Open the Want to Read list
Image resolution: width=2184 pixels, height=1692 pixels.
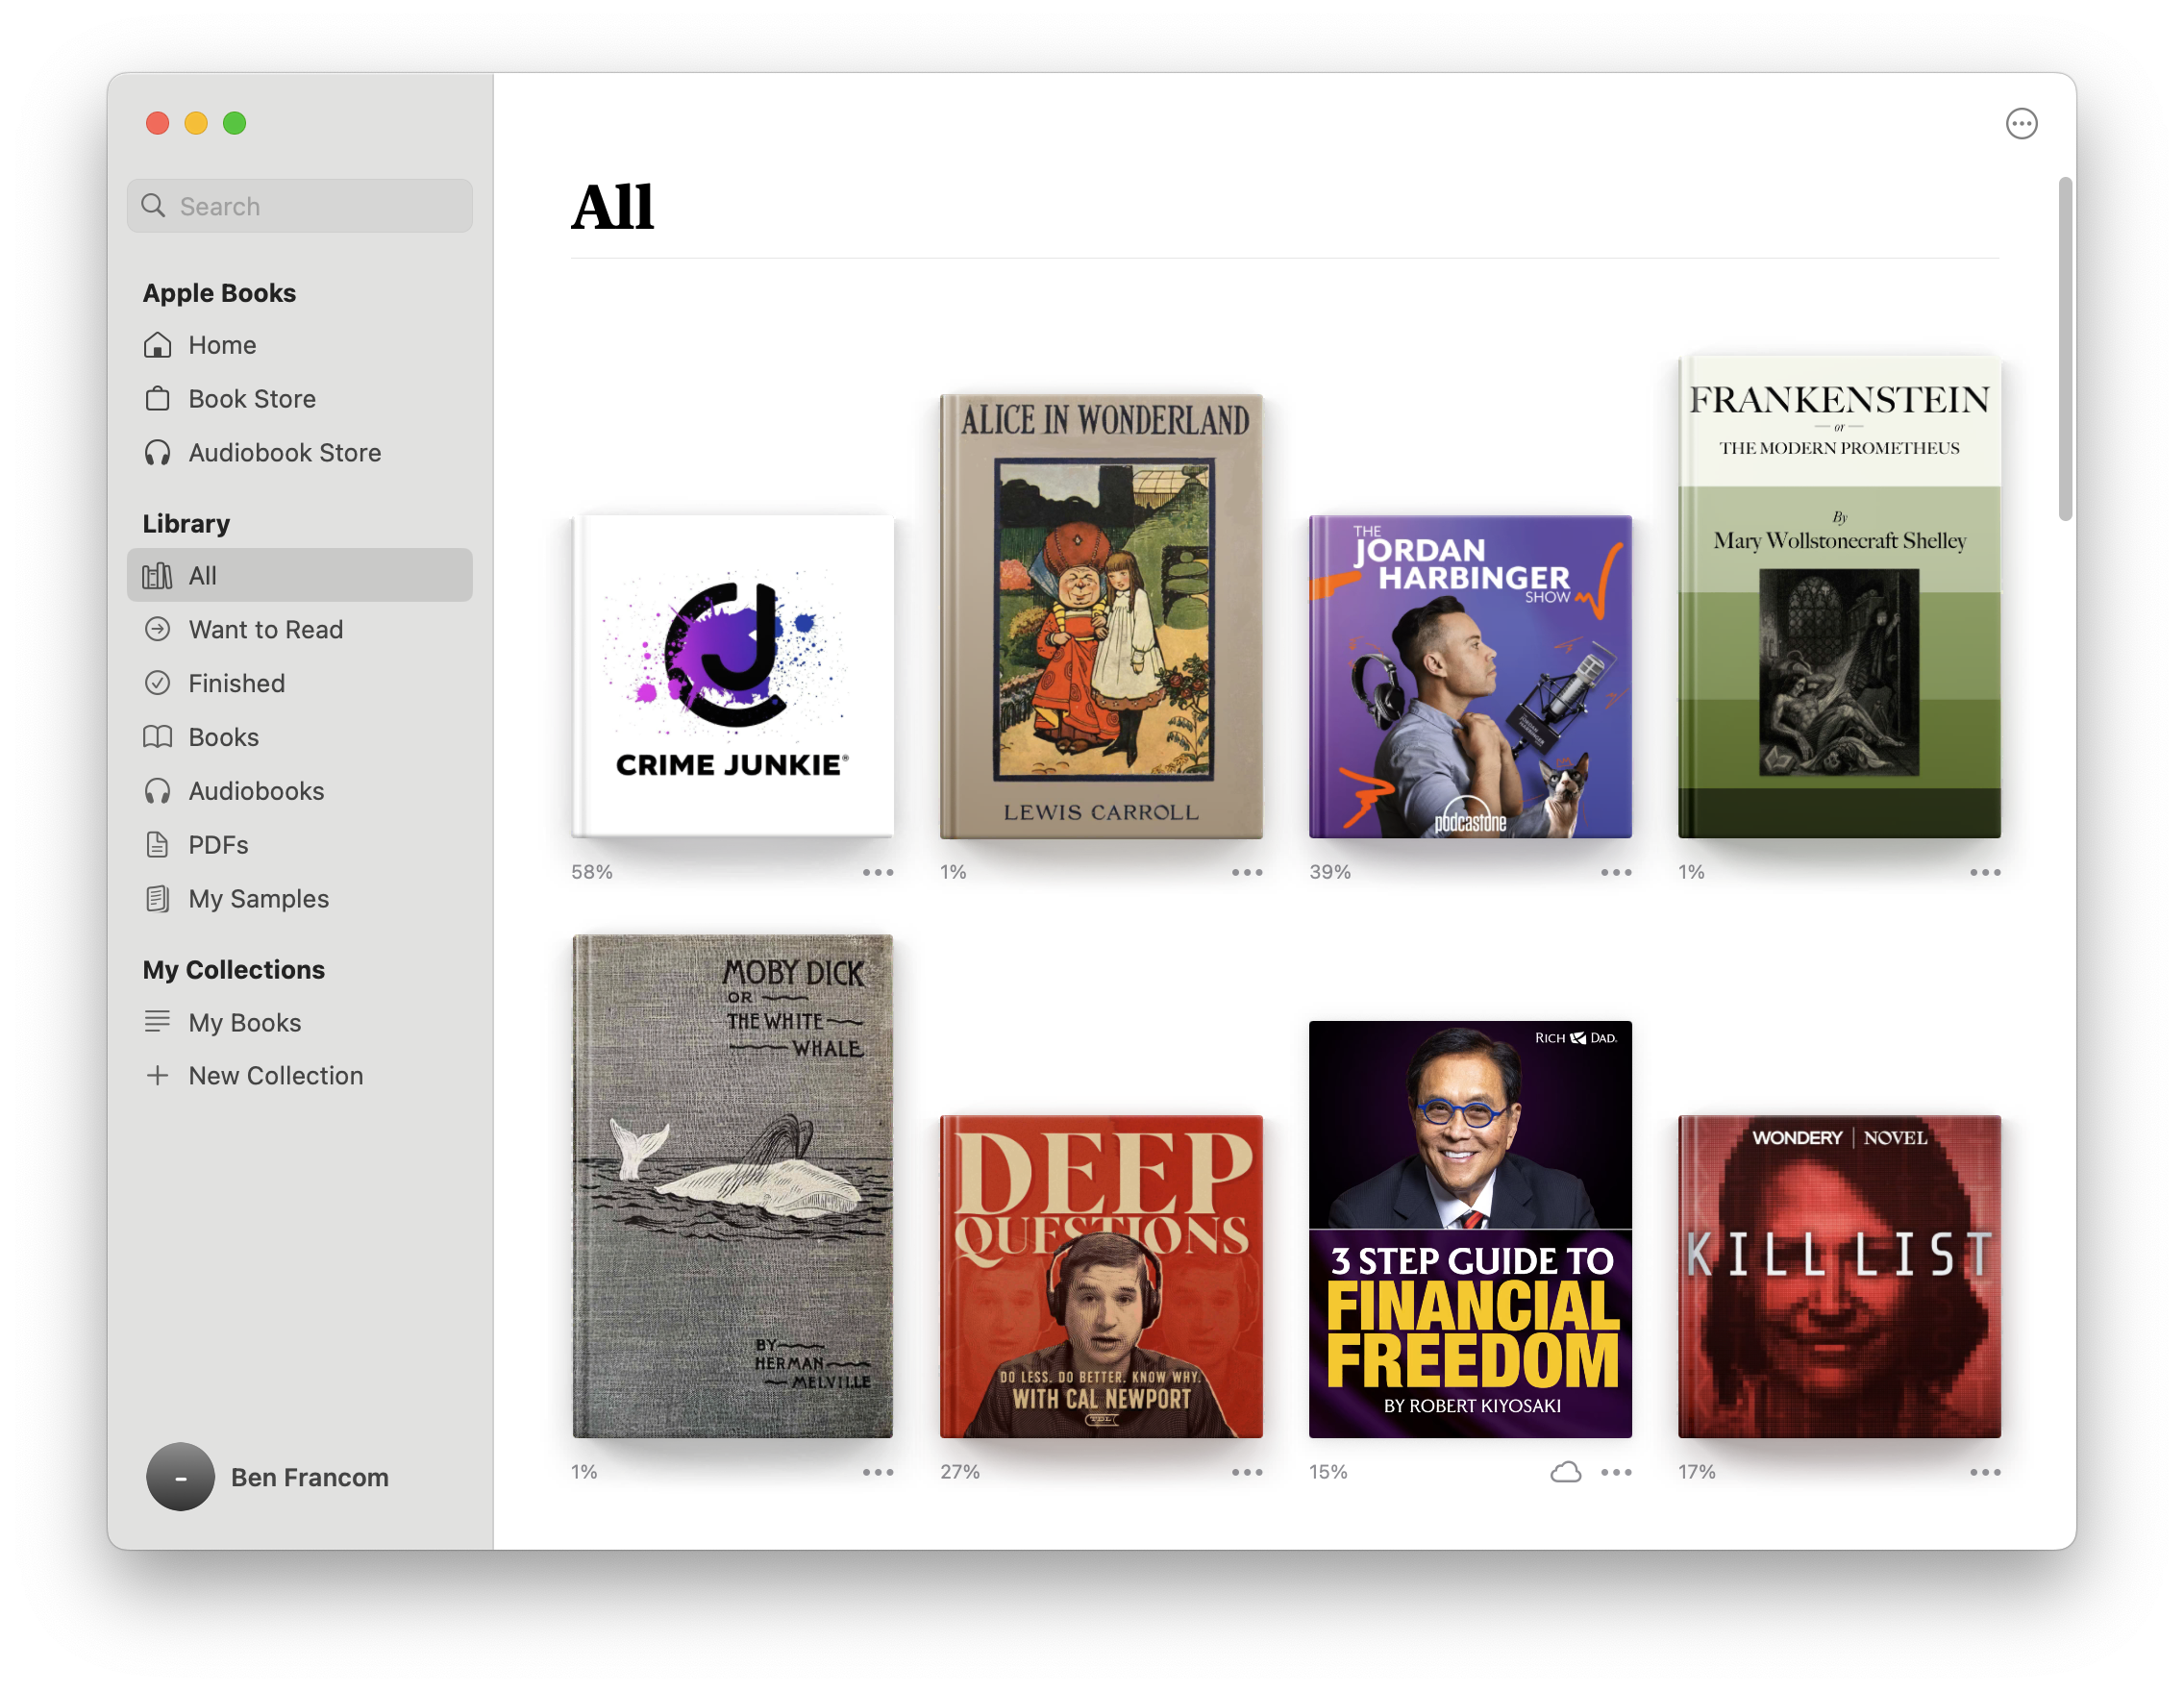tap(265, 629)
